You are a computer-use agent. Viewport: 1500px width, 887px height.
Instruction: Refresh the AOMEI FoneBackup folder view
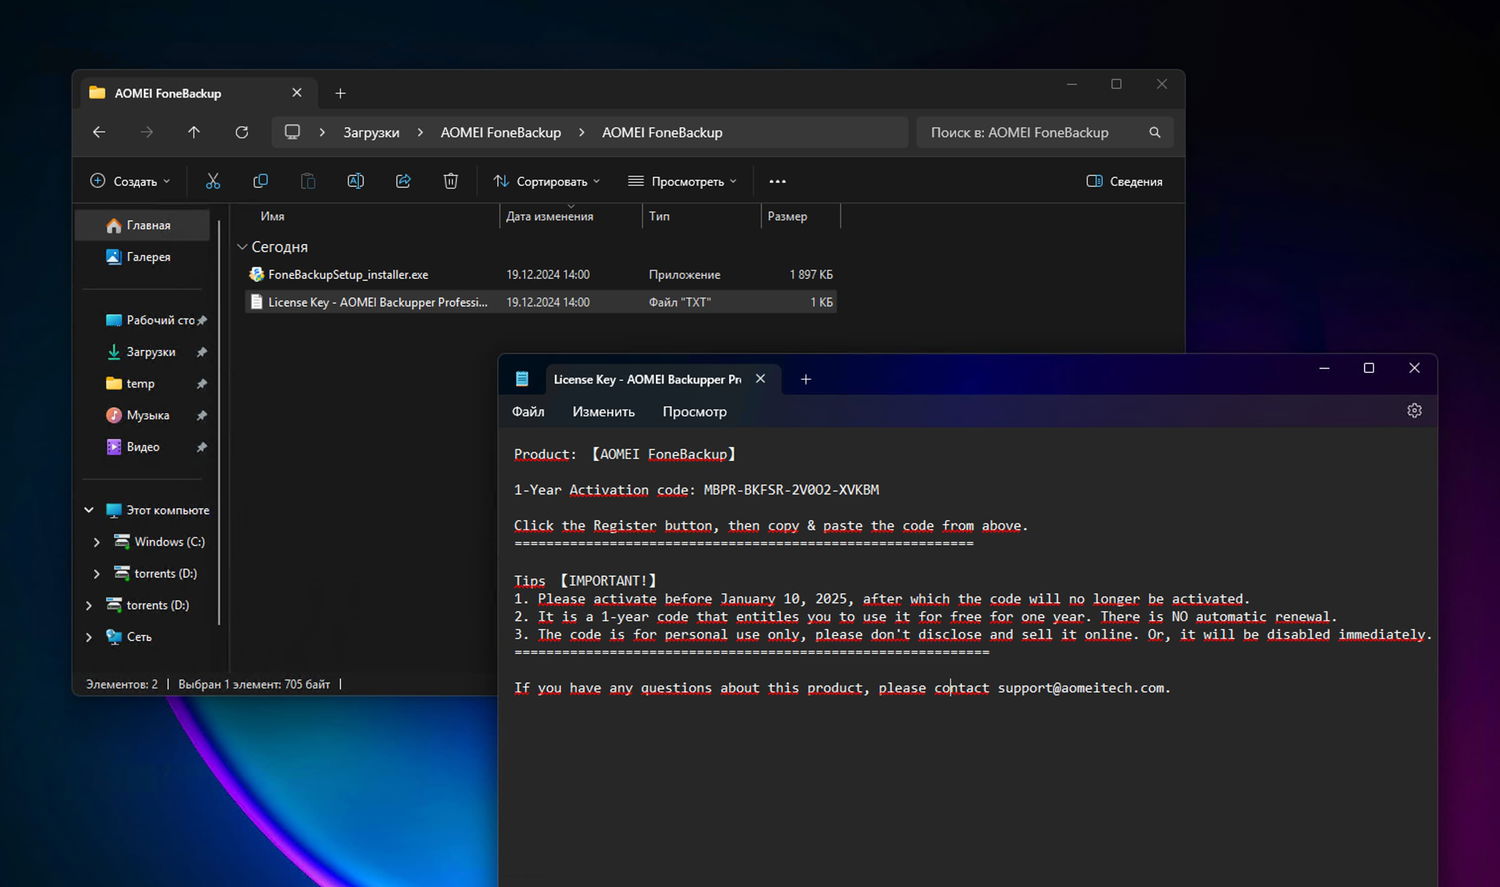click(242, 132)
